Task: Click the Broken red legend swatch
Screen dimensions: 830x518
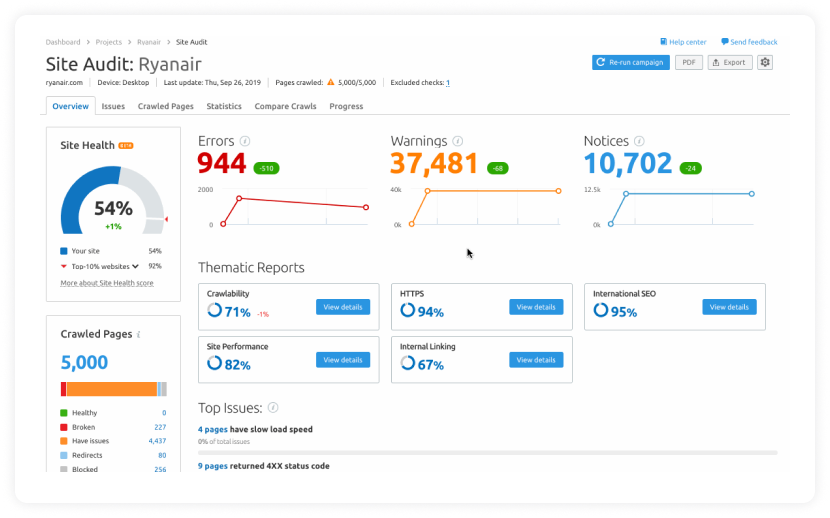Action: pyautogui.click(x=64, y=427)
